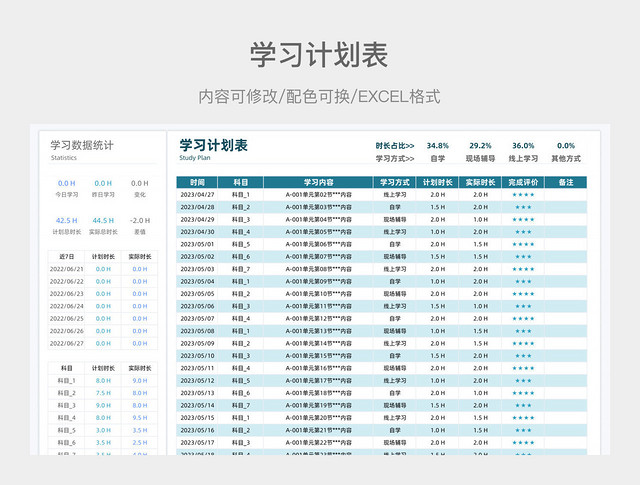Select 科目_5 in the statistics subject table

67,430
